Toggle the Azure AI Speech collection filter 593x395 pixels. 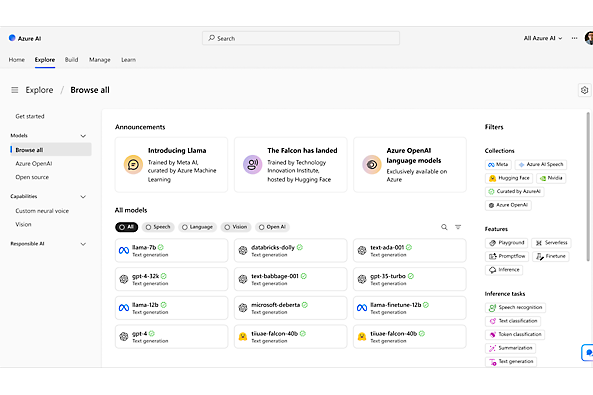pyautogui.click(x=541, y=165)
